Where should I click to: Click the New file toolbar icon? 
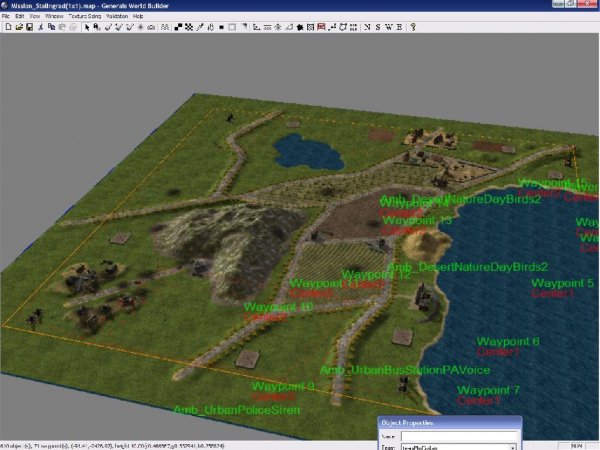[x=7, y=27]
